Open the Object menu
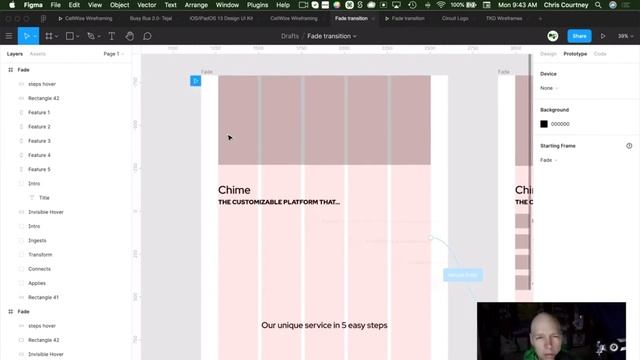Viewport: 640px width, 360px height. pyautogui.click(x=119, y=5)
